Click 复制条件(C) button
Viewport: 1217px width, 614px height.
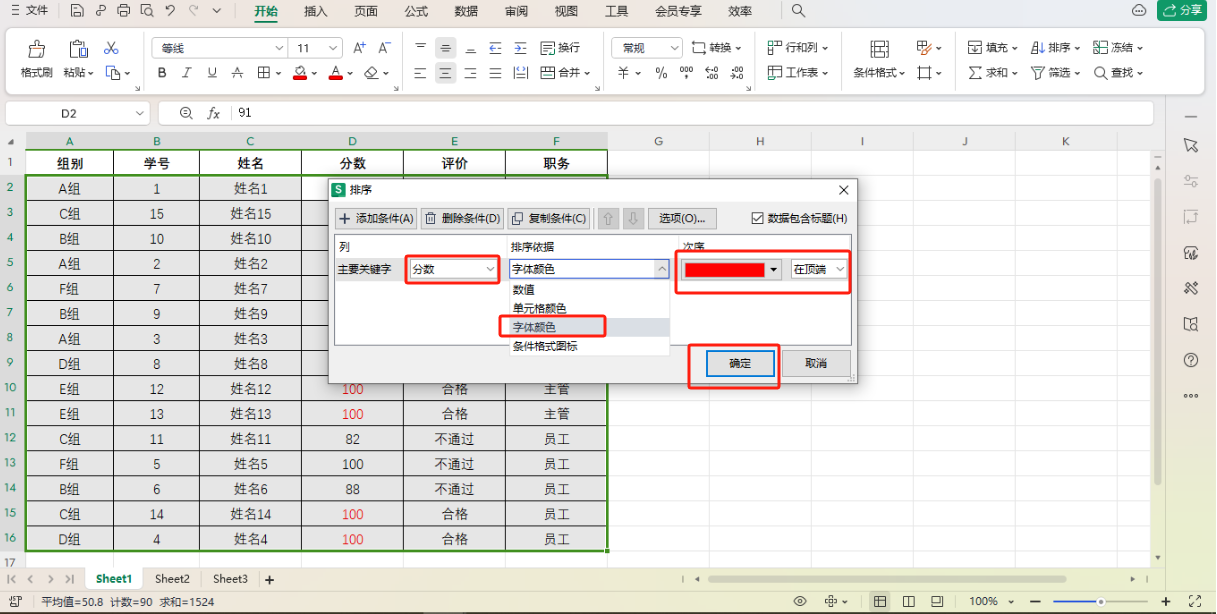pos(548,219)
